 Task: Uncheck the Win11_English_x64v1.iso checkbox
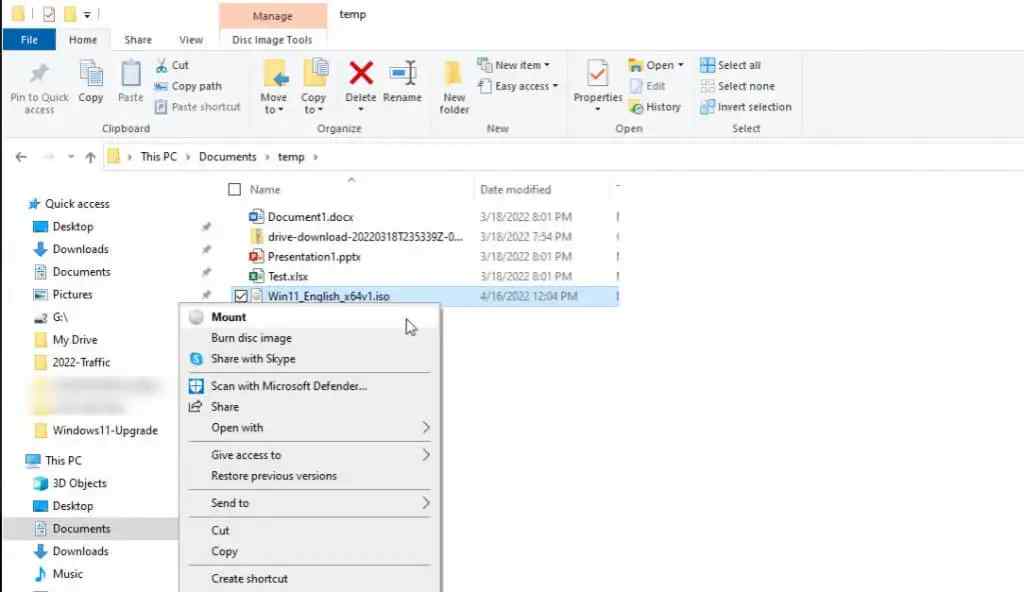coord(240,296)
